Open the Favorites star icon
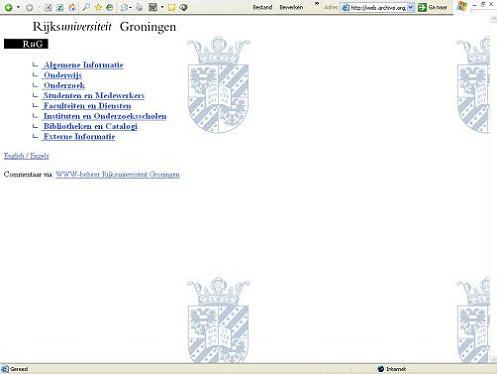 click(98, 7)
